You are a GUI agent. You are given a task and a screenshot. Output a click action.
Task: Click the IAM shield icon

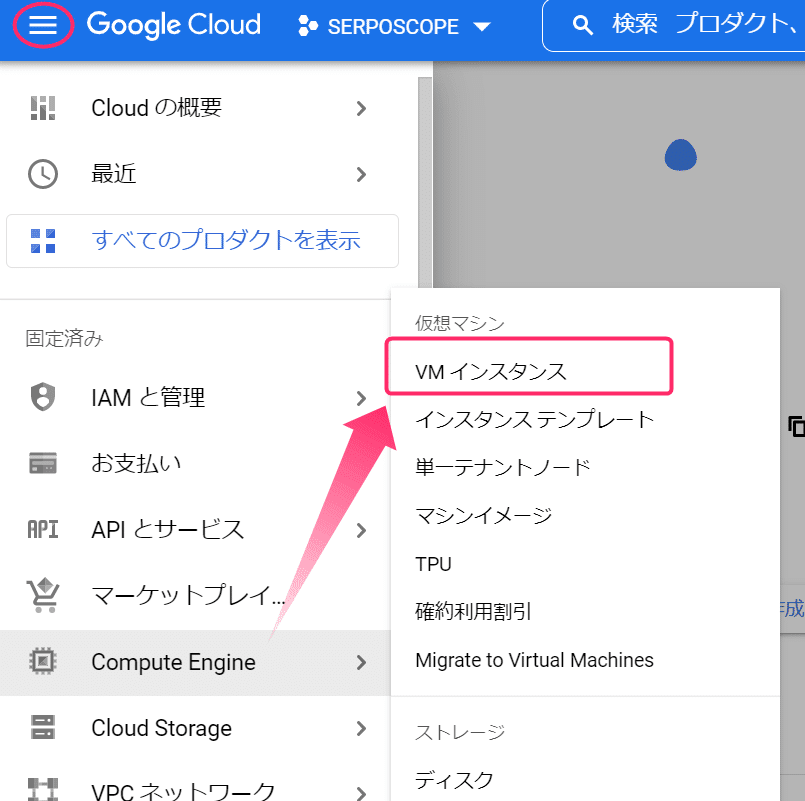(x=43, y=397)
